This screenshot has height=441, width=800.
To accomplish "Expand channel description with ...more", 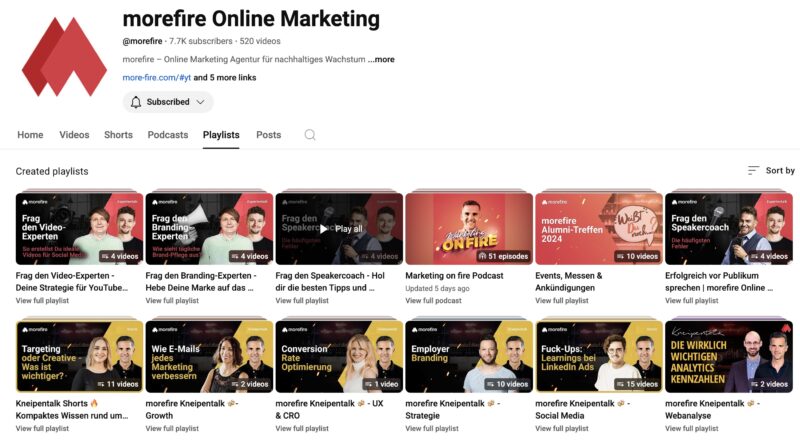I will pyautogui.click(x=381, y=59).
